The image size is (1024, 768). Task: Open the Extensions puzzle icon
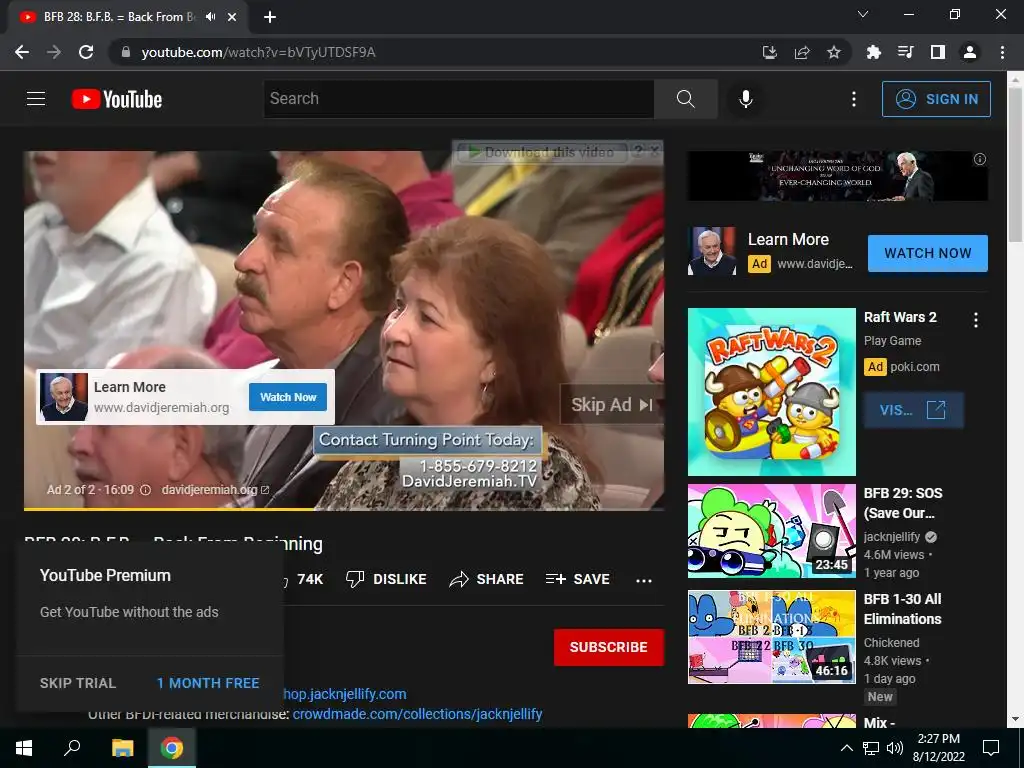(873, 52)
